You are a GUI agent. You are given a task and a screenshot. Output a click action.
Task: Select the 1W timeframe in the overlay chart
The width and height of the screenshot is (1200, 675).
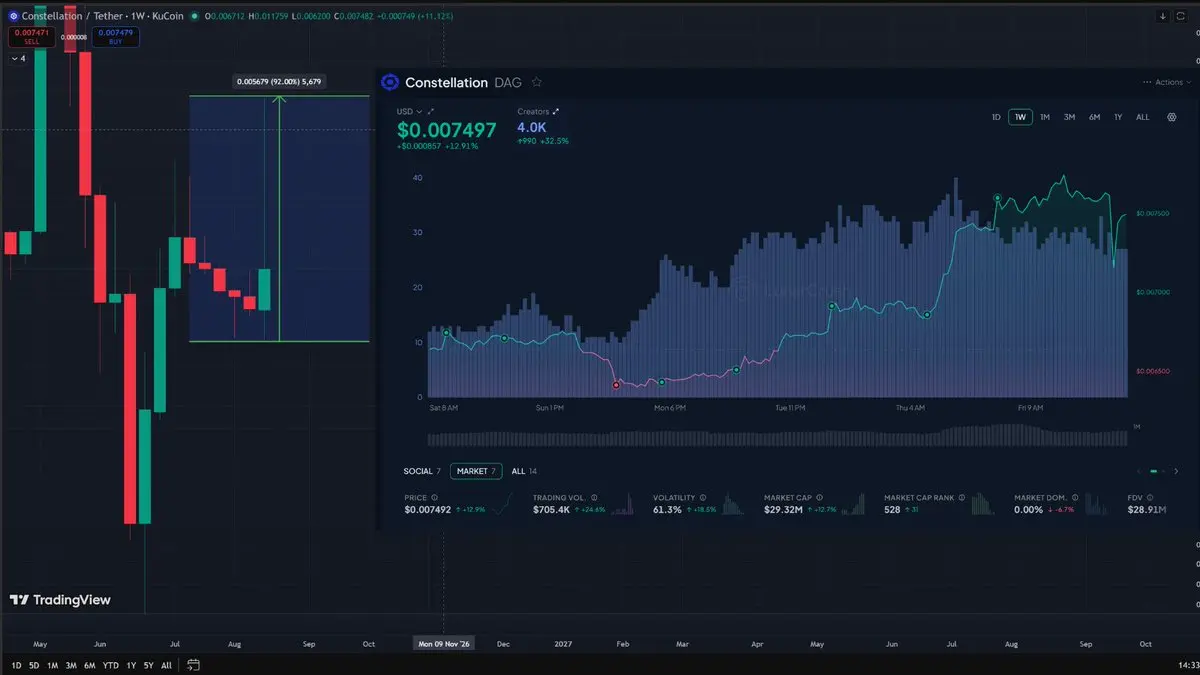[1020, 117]
